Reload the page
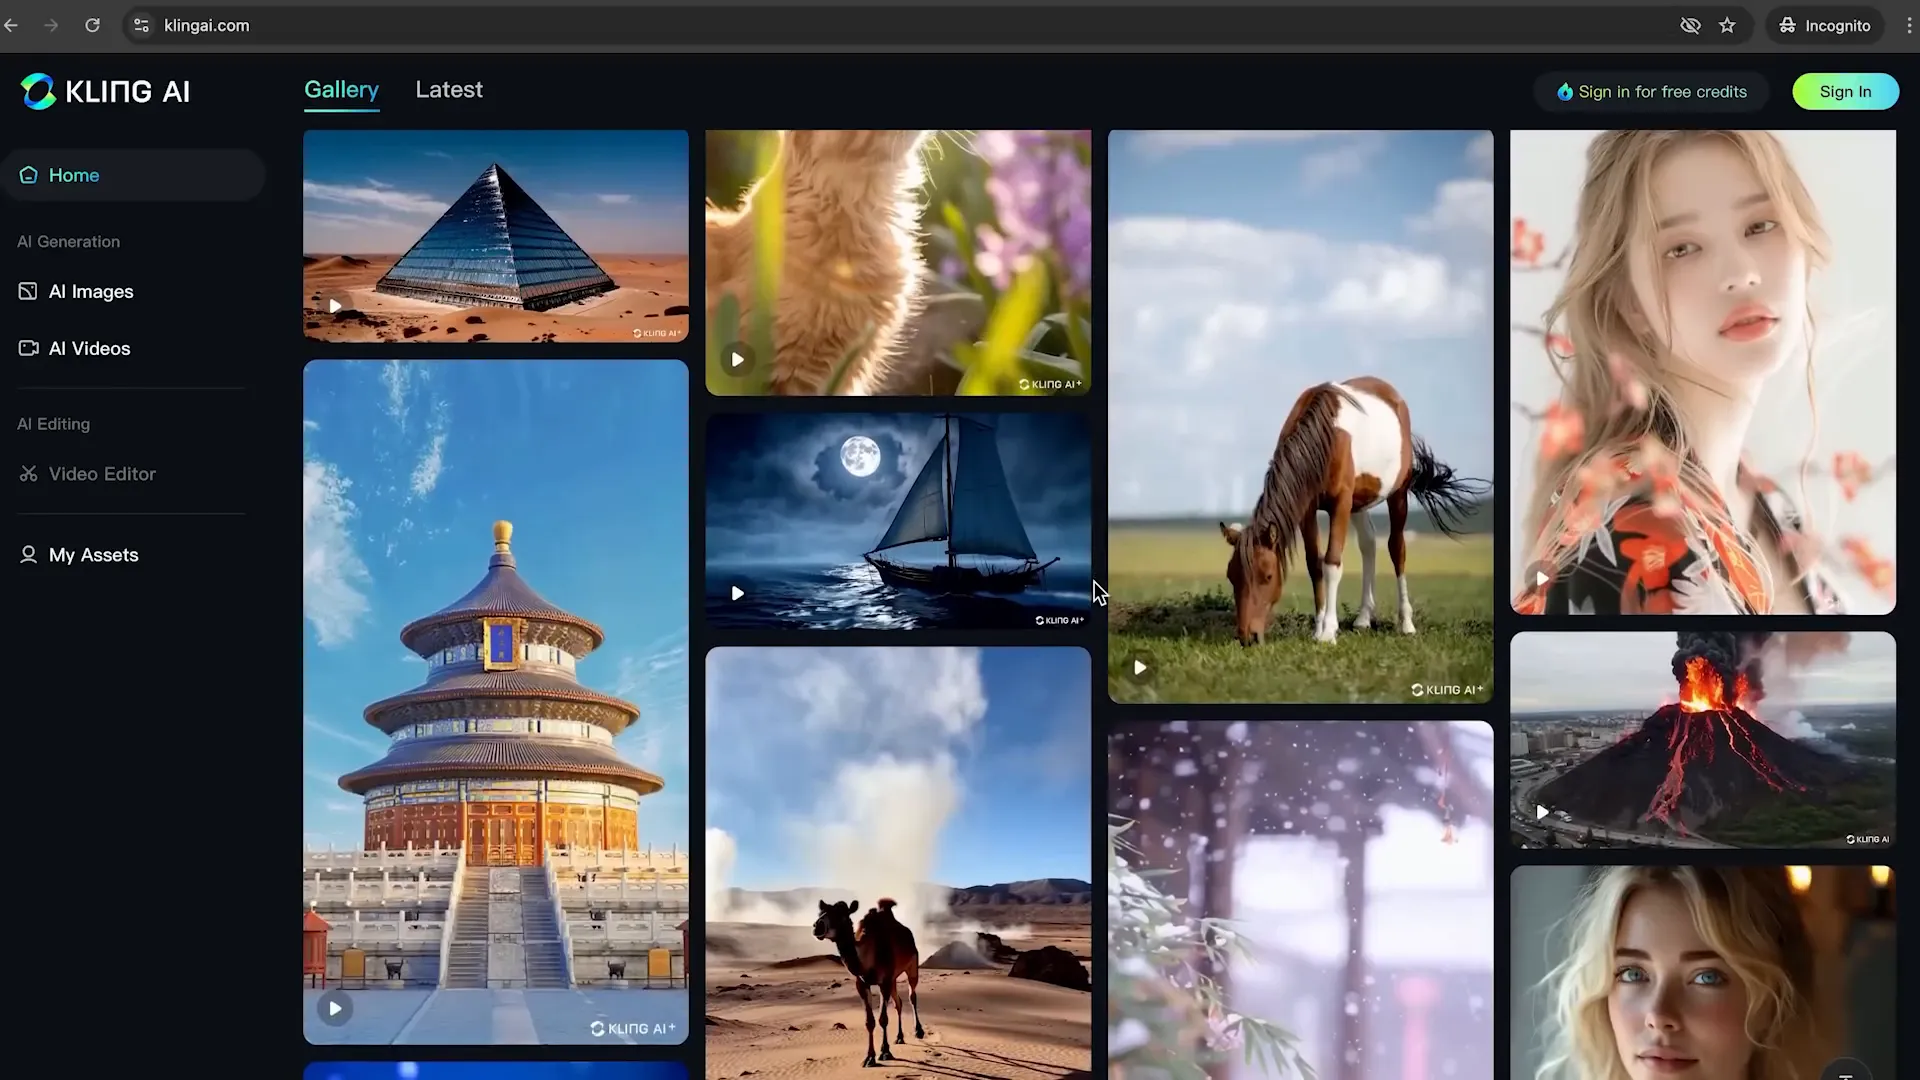 (x=92, y=25)
